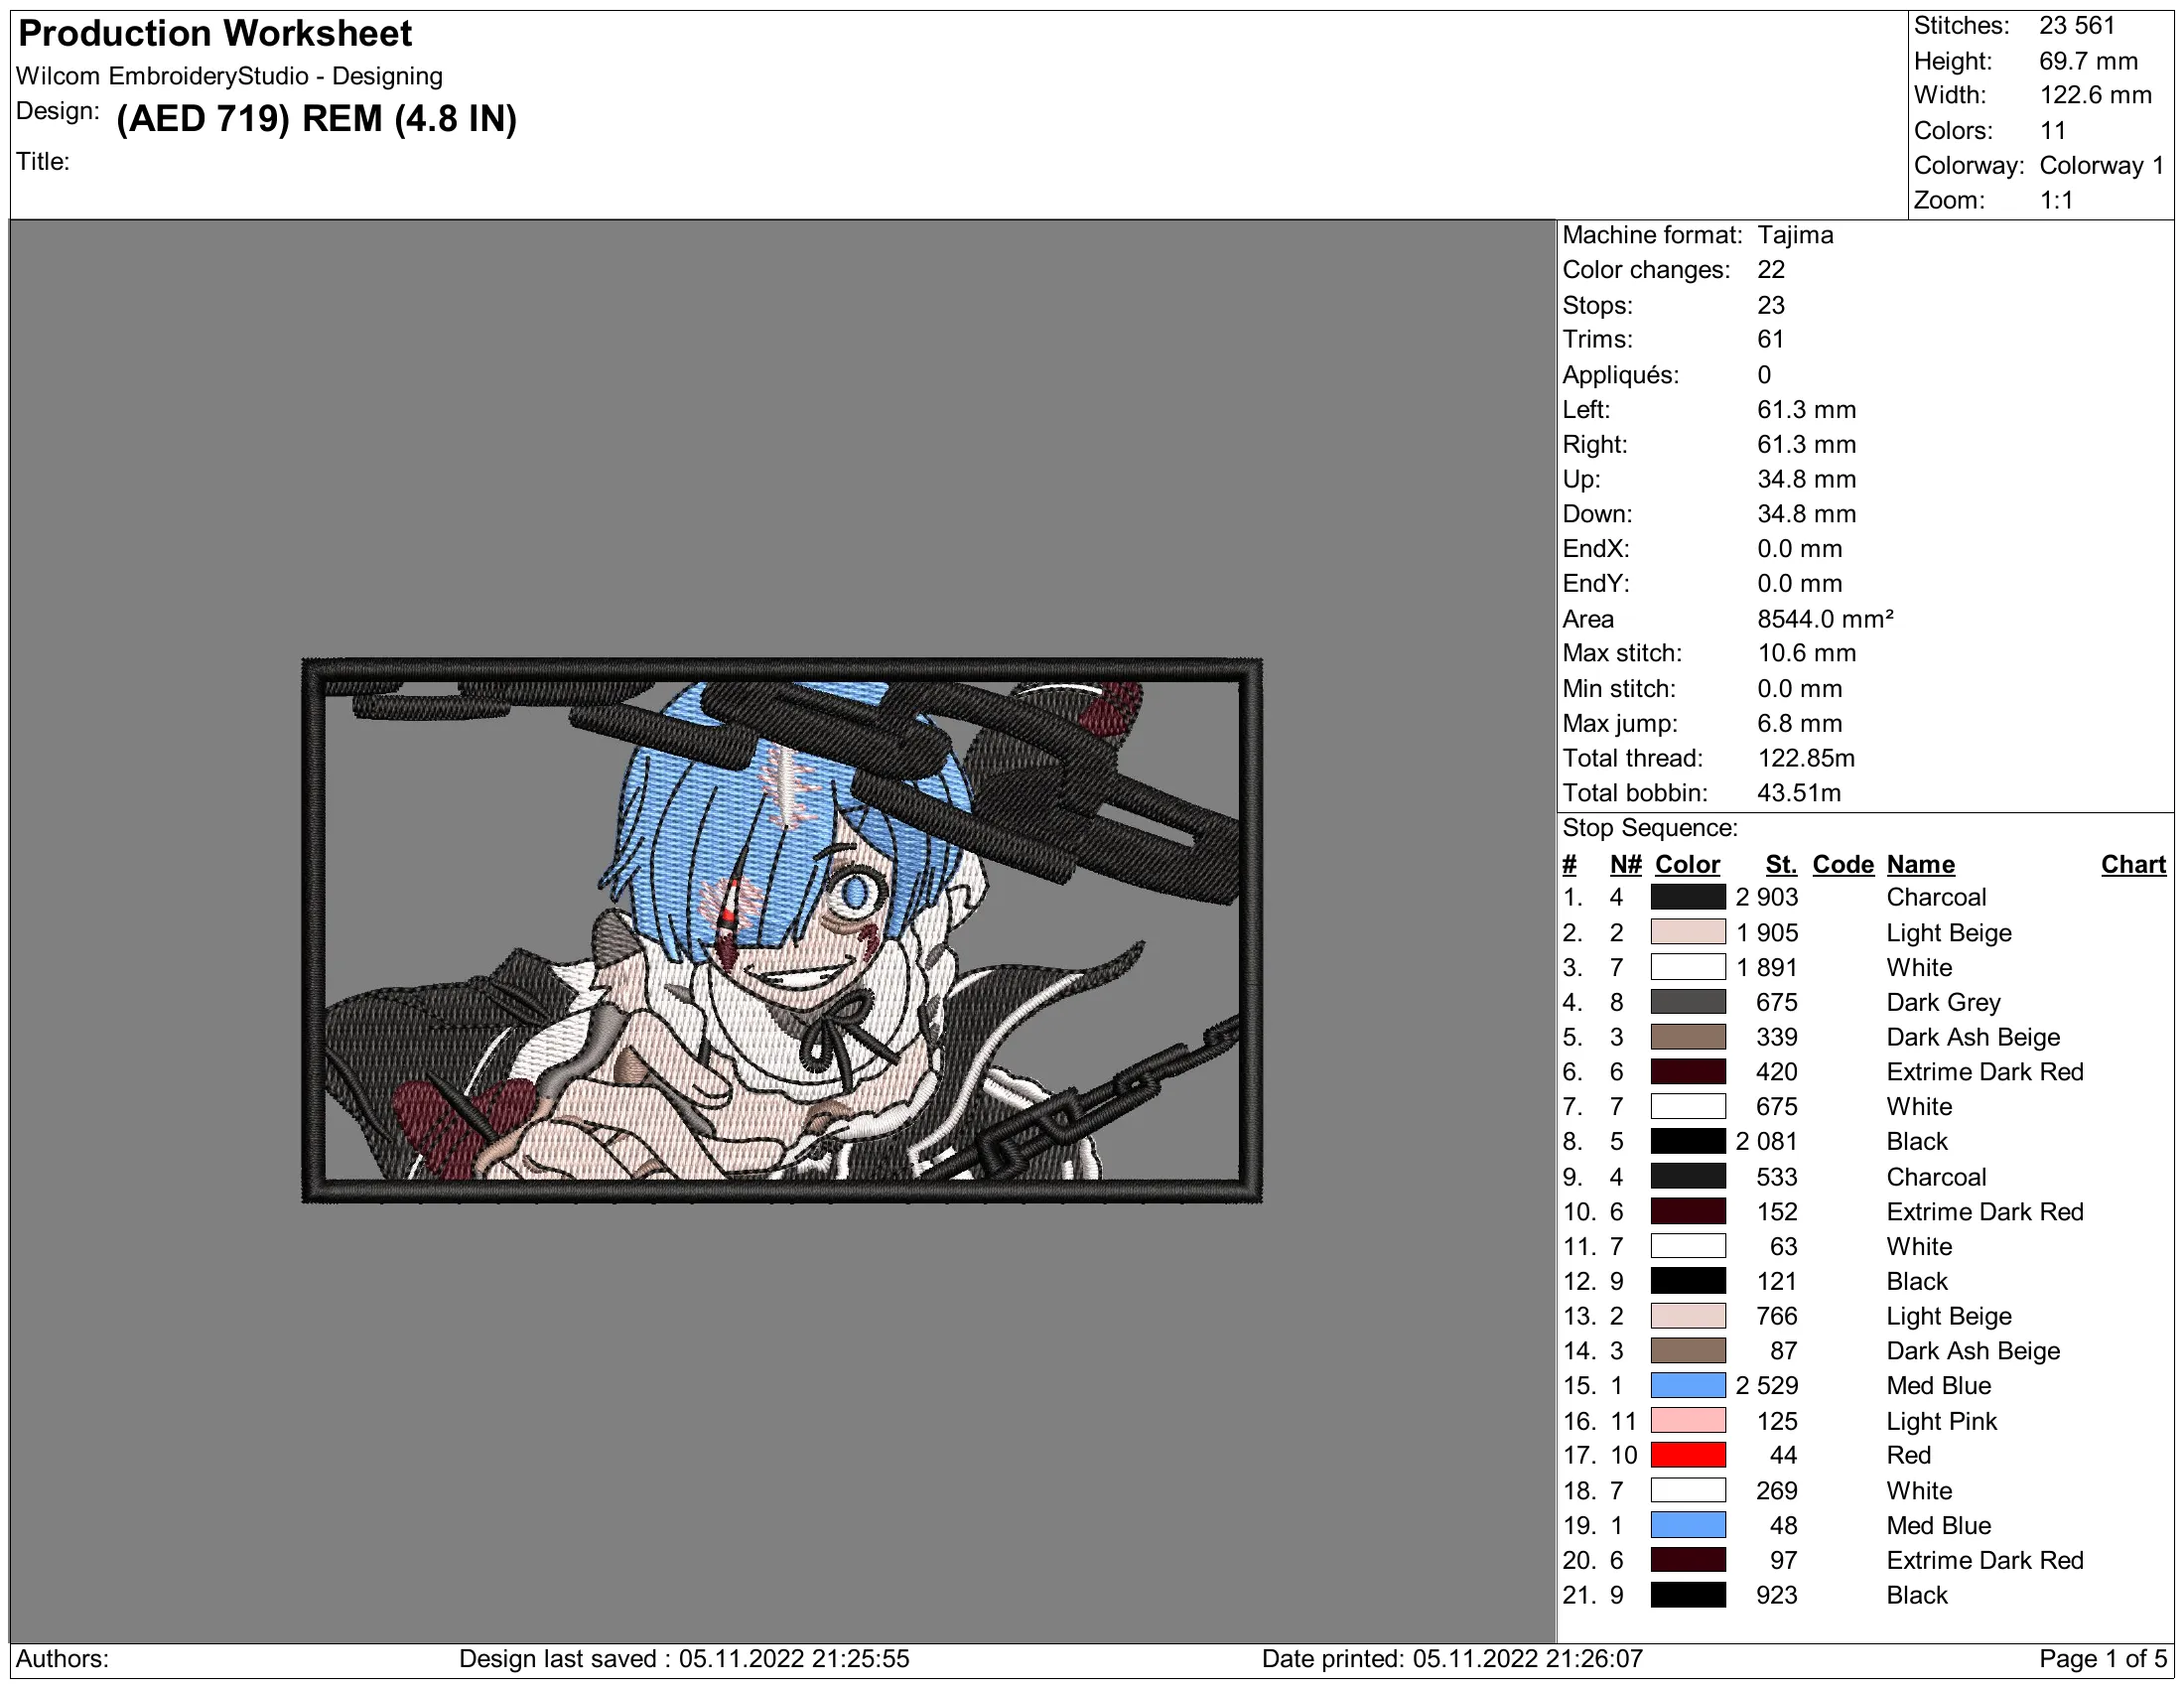Click the 'Authors:' label in footer

tap(62, 1659)
